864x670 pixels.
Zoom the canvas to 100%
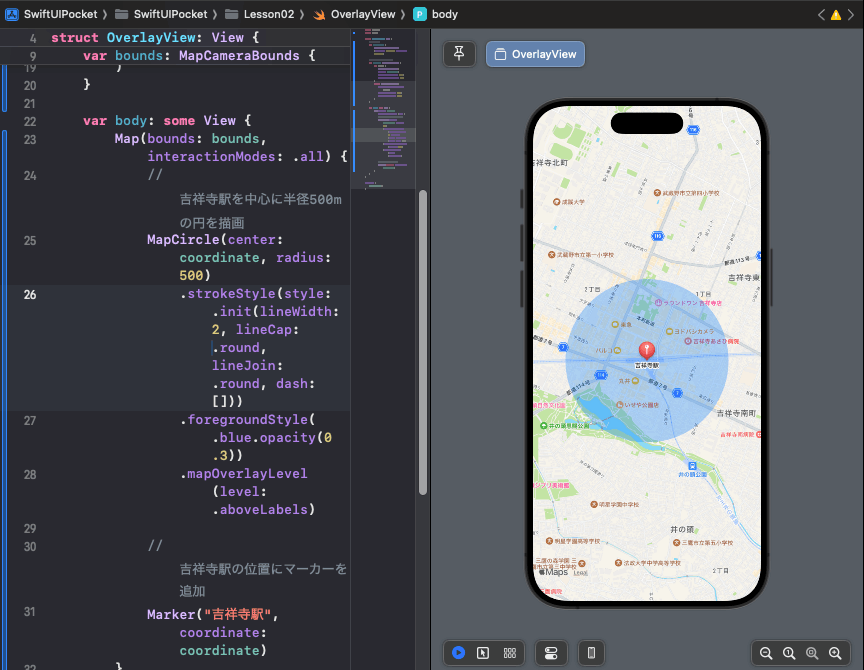[789, 653]
